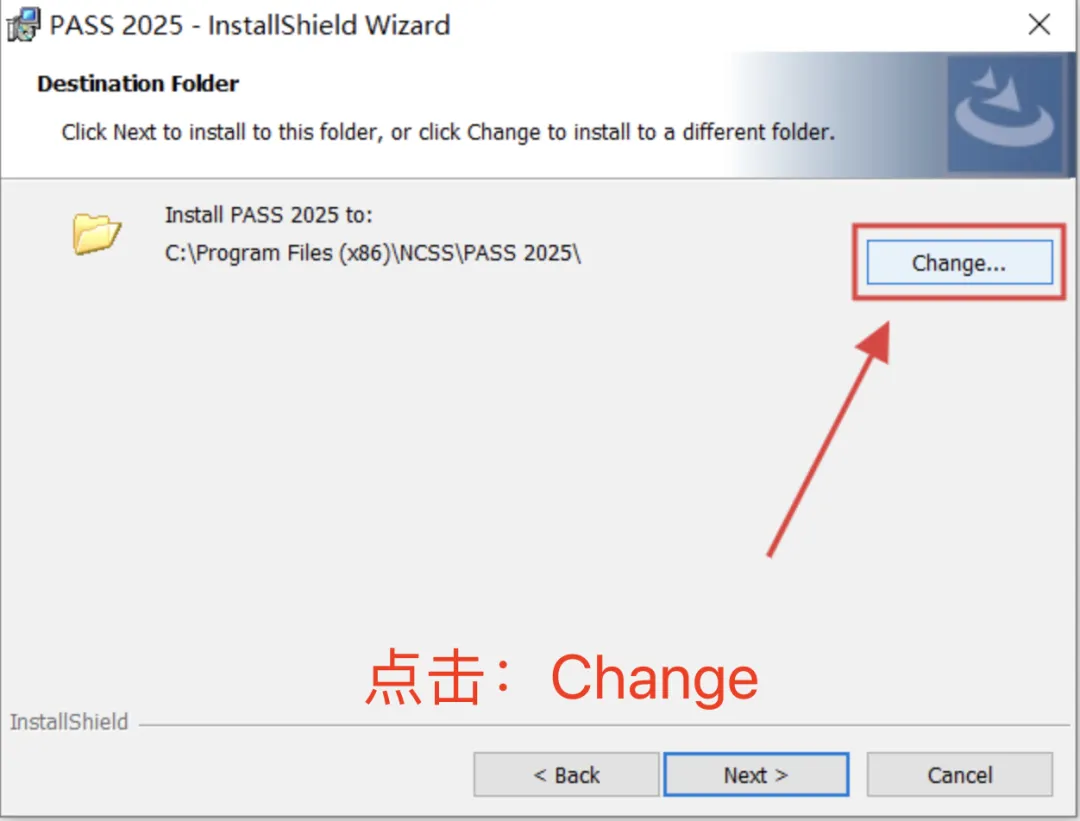This screenshot has height=821, width=1080.
Task: Click the horizontal separator line beside InstallShield
Action: (x=604, y=725)
